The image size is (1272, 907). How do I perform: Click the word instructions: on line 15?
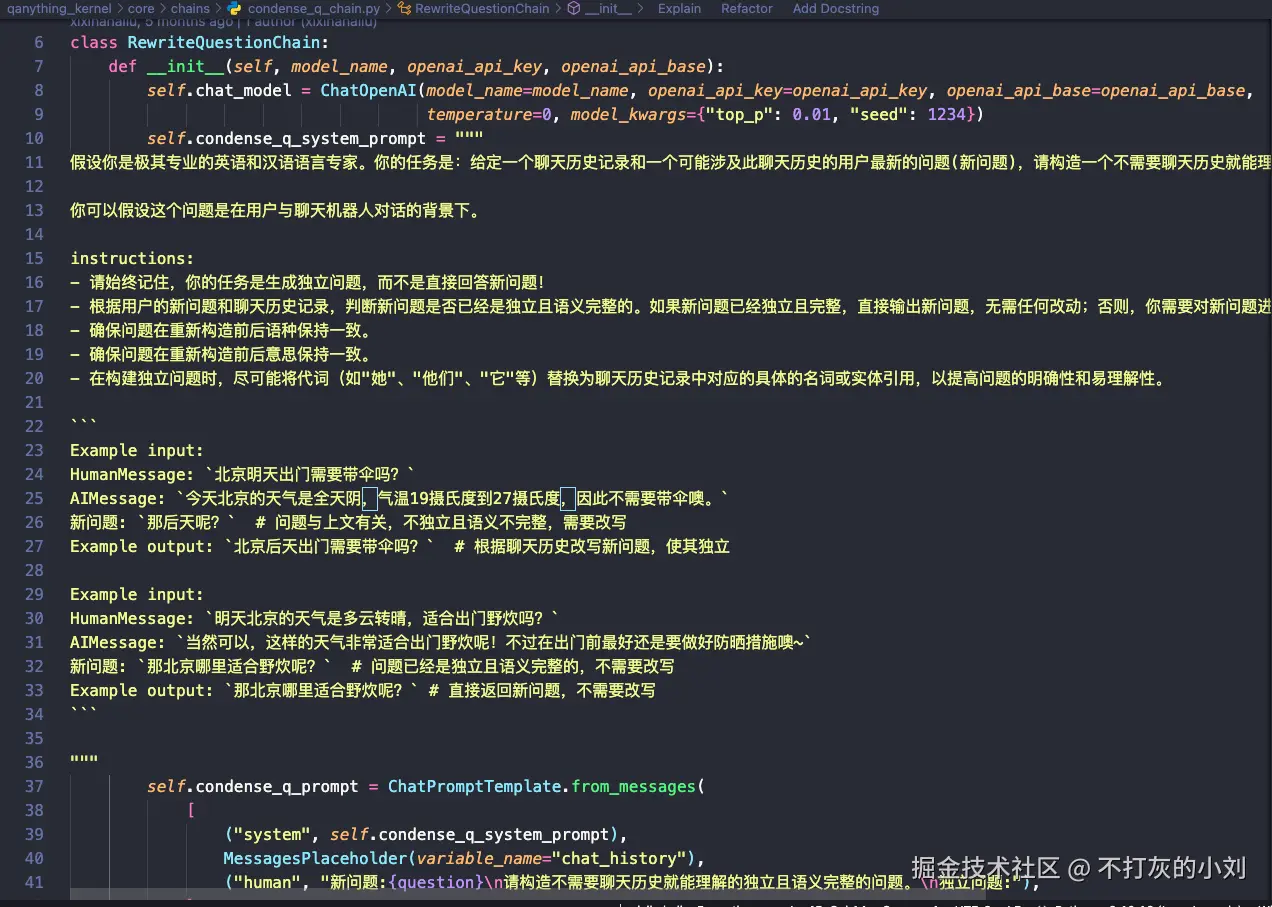click(x=132, y=259)
